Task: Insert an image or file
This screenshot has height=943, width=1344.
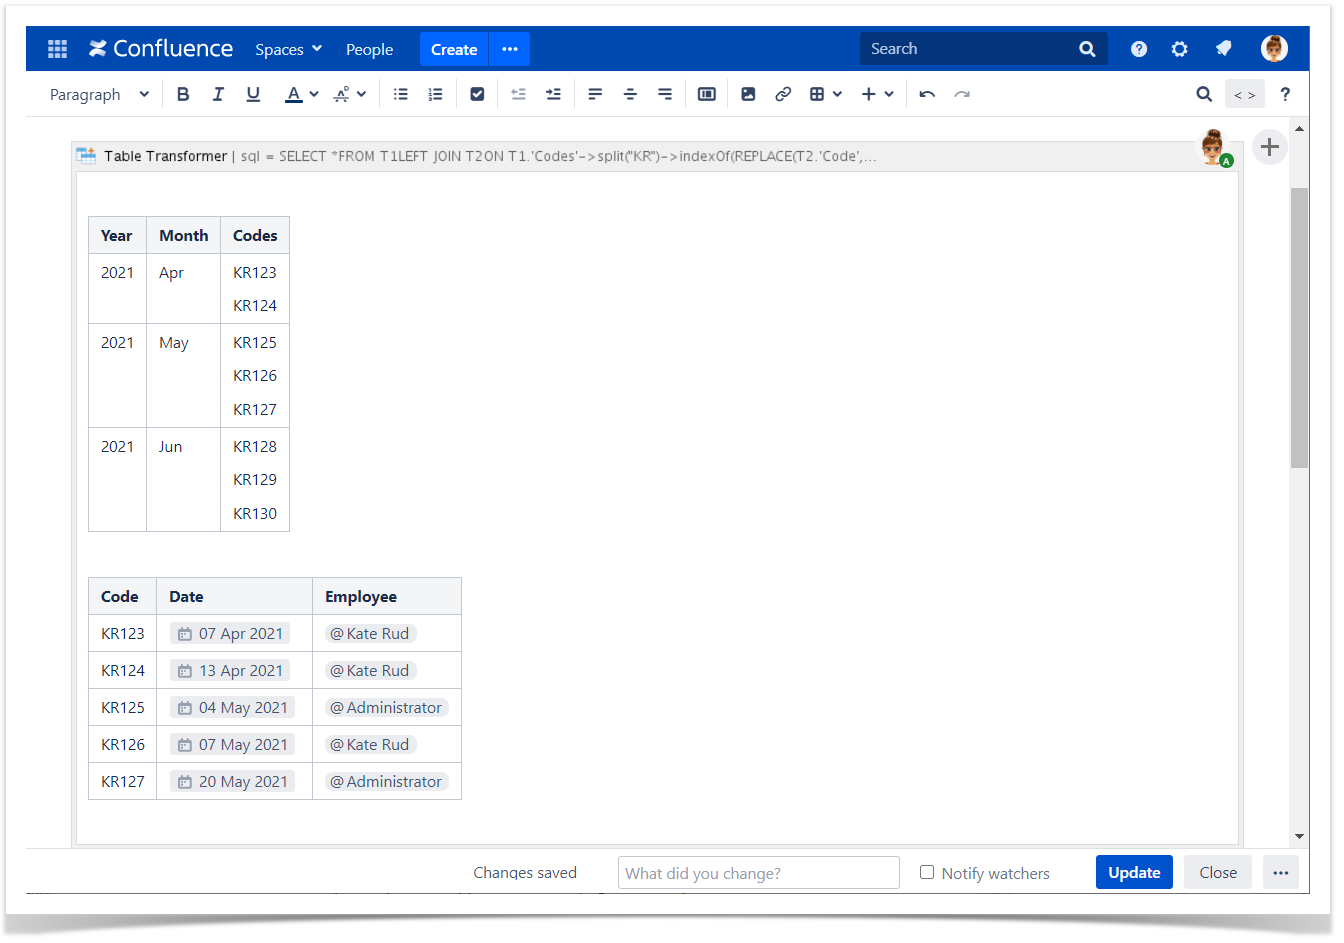Action: click(748, 94)
